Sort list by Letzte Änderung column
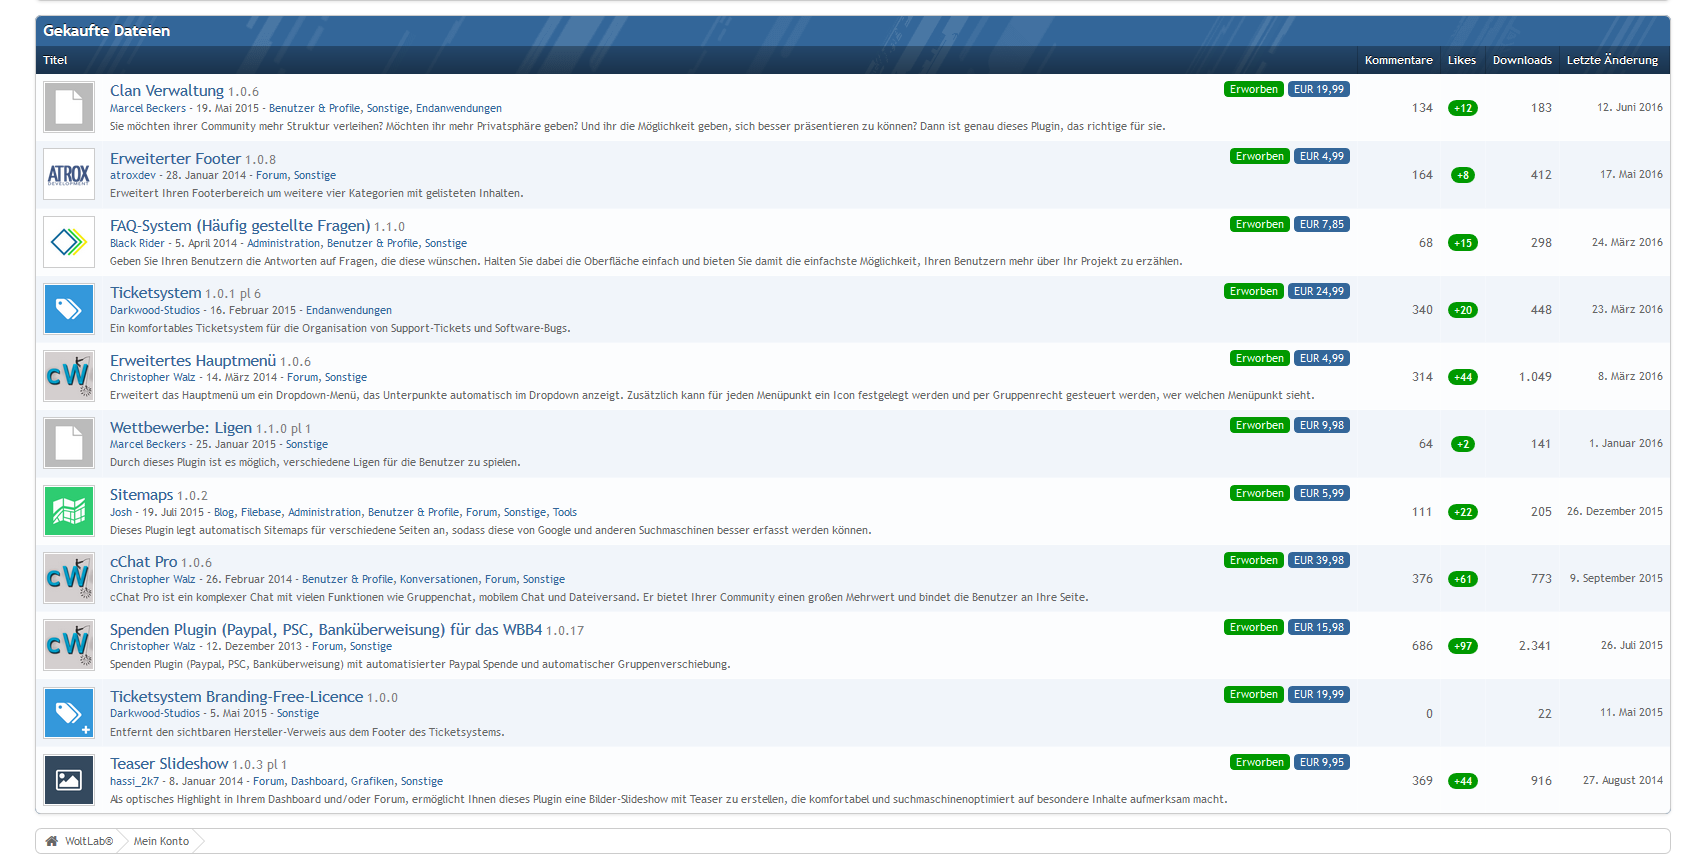1681x859 pixels. (1612, 60)
